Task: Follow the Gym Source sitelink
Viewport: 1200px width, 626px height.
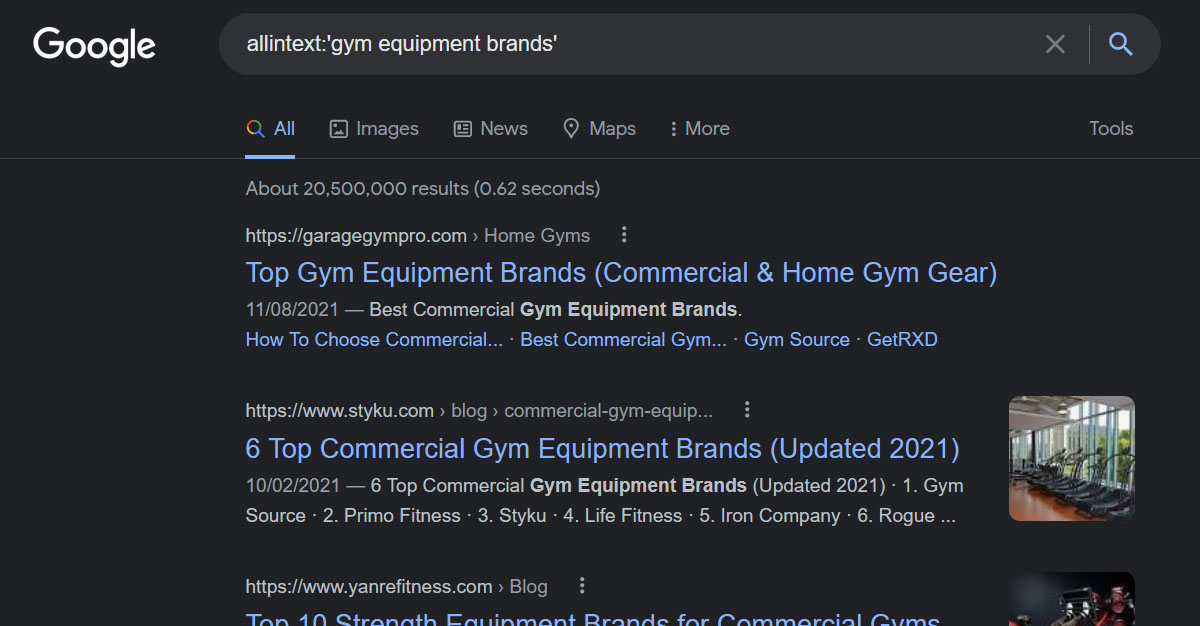Action: click(797, 340)
